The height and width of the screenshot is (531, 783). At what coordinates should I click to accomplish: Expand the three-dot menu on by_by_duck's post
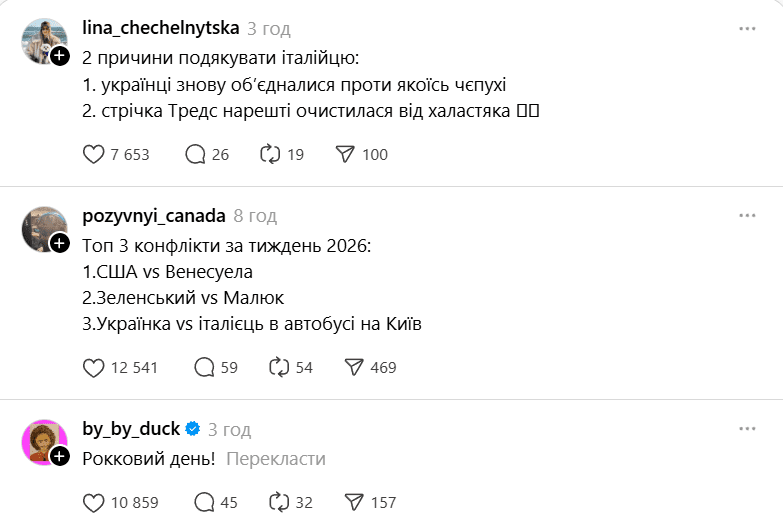[x=747, y=429]
